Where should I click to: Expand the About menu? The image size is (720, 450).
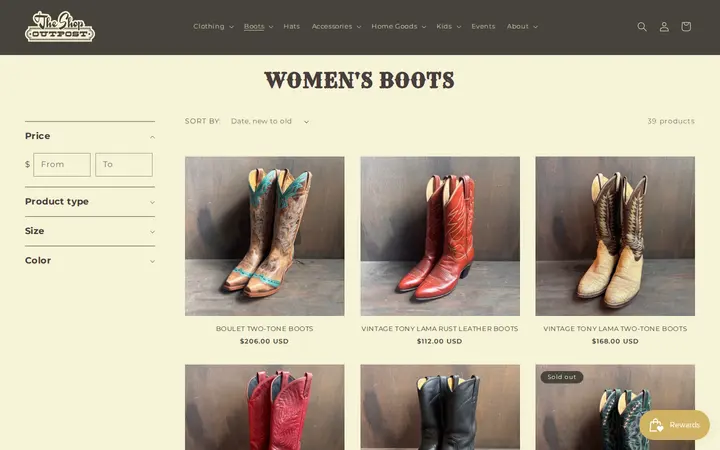coord(522,27)
